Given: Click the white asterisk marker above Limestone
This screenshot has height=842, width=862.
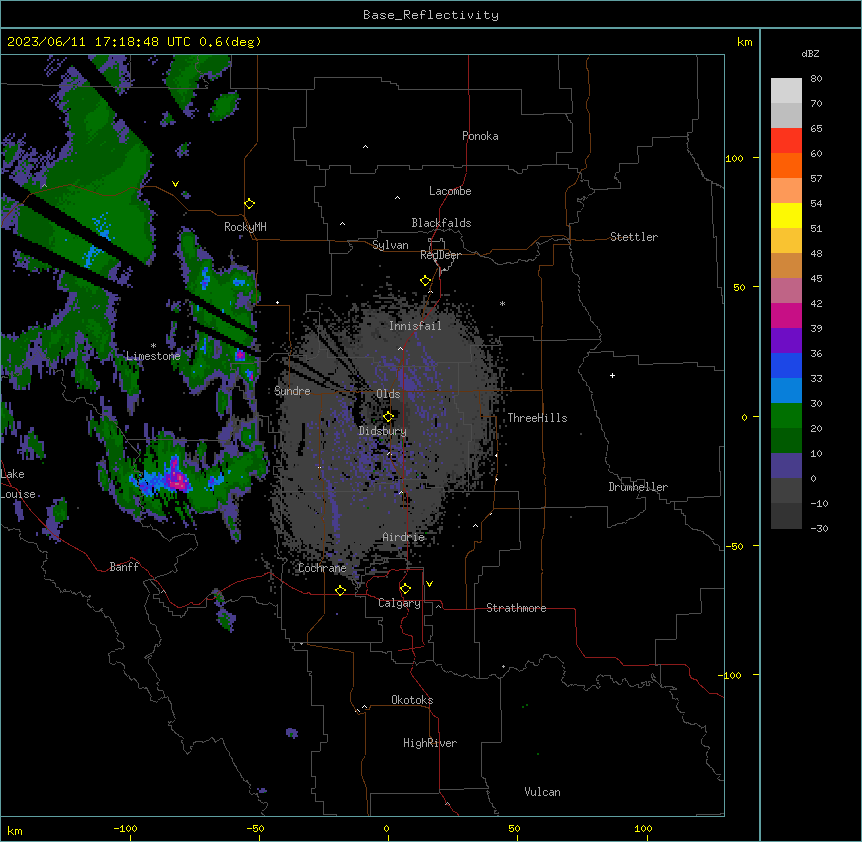Looking at the screenshot, I should pyautogui.click(x=153, y=346).
